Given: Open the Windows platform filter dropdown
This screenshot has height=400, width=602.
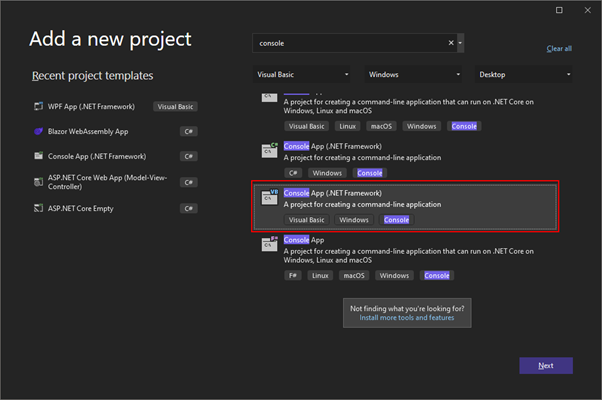Looking at the screenshot, I should [412, 75].
